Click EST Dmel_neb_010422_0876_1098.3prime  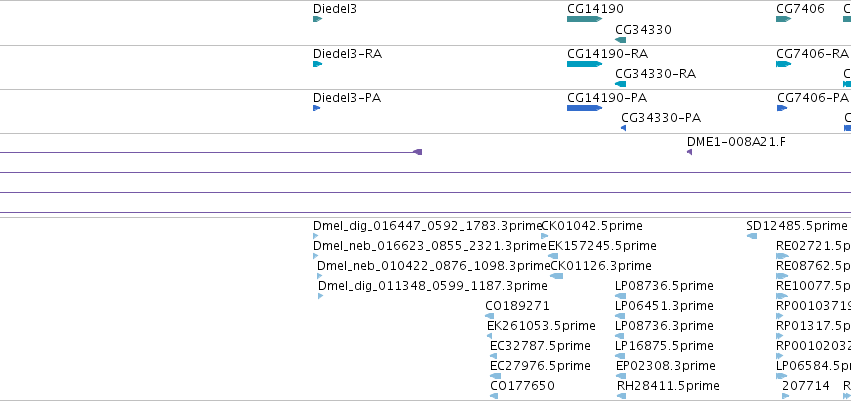point(434,266)
